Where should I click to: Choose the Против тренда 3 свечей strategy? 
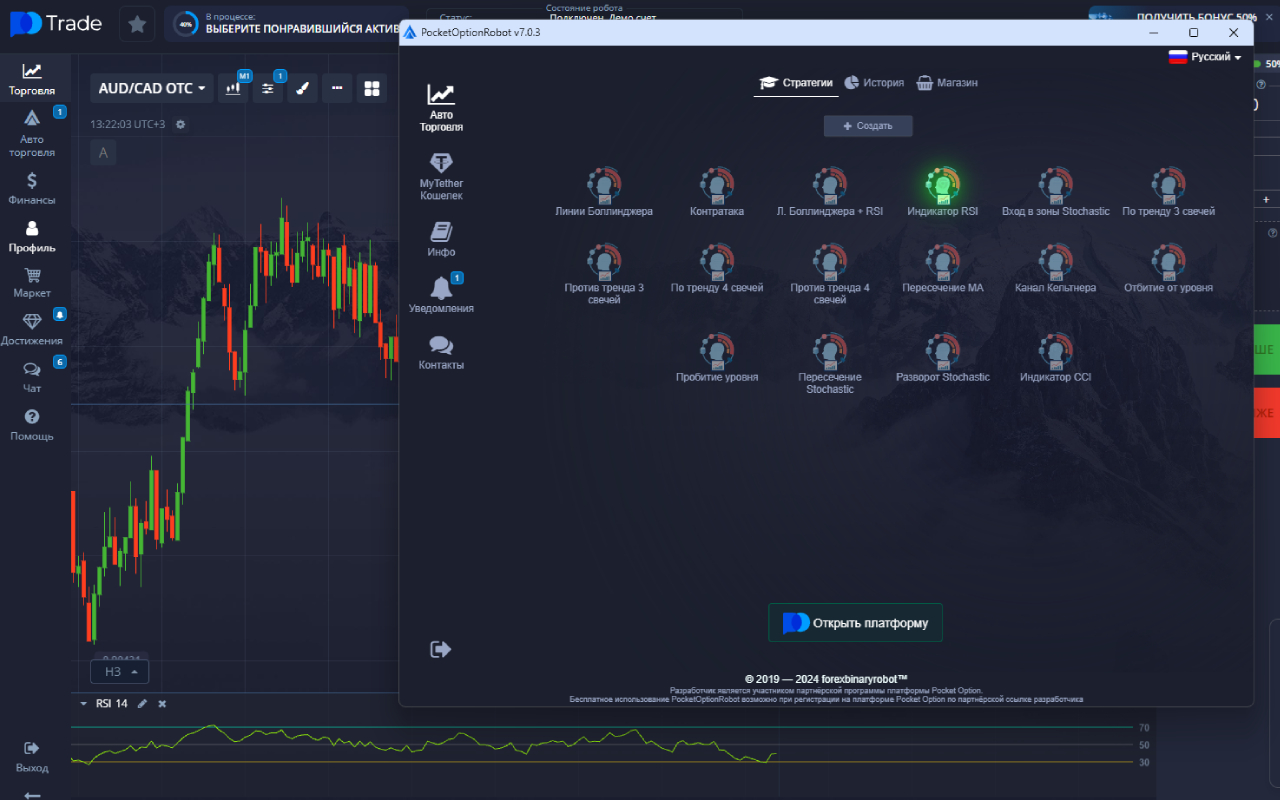[604, 274]
